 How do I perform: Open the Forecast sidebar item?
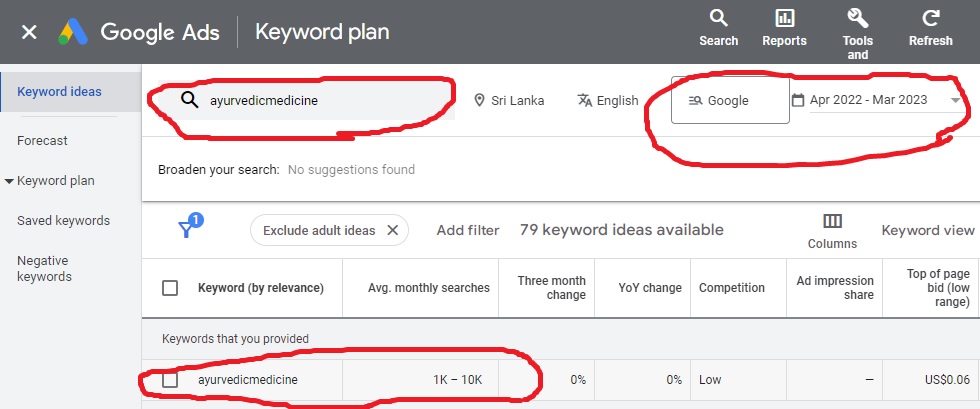[x=42, y=141]
